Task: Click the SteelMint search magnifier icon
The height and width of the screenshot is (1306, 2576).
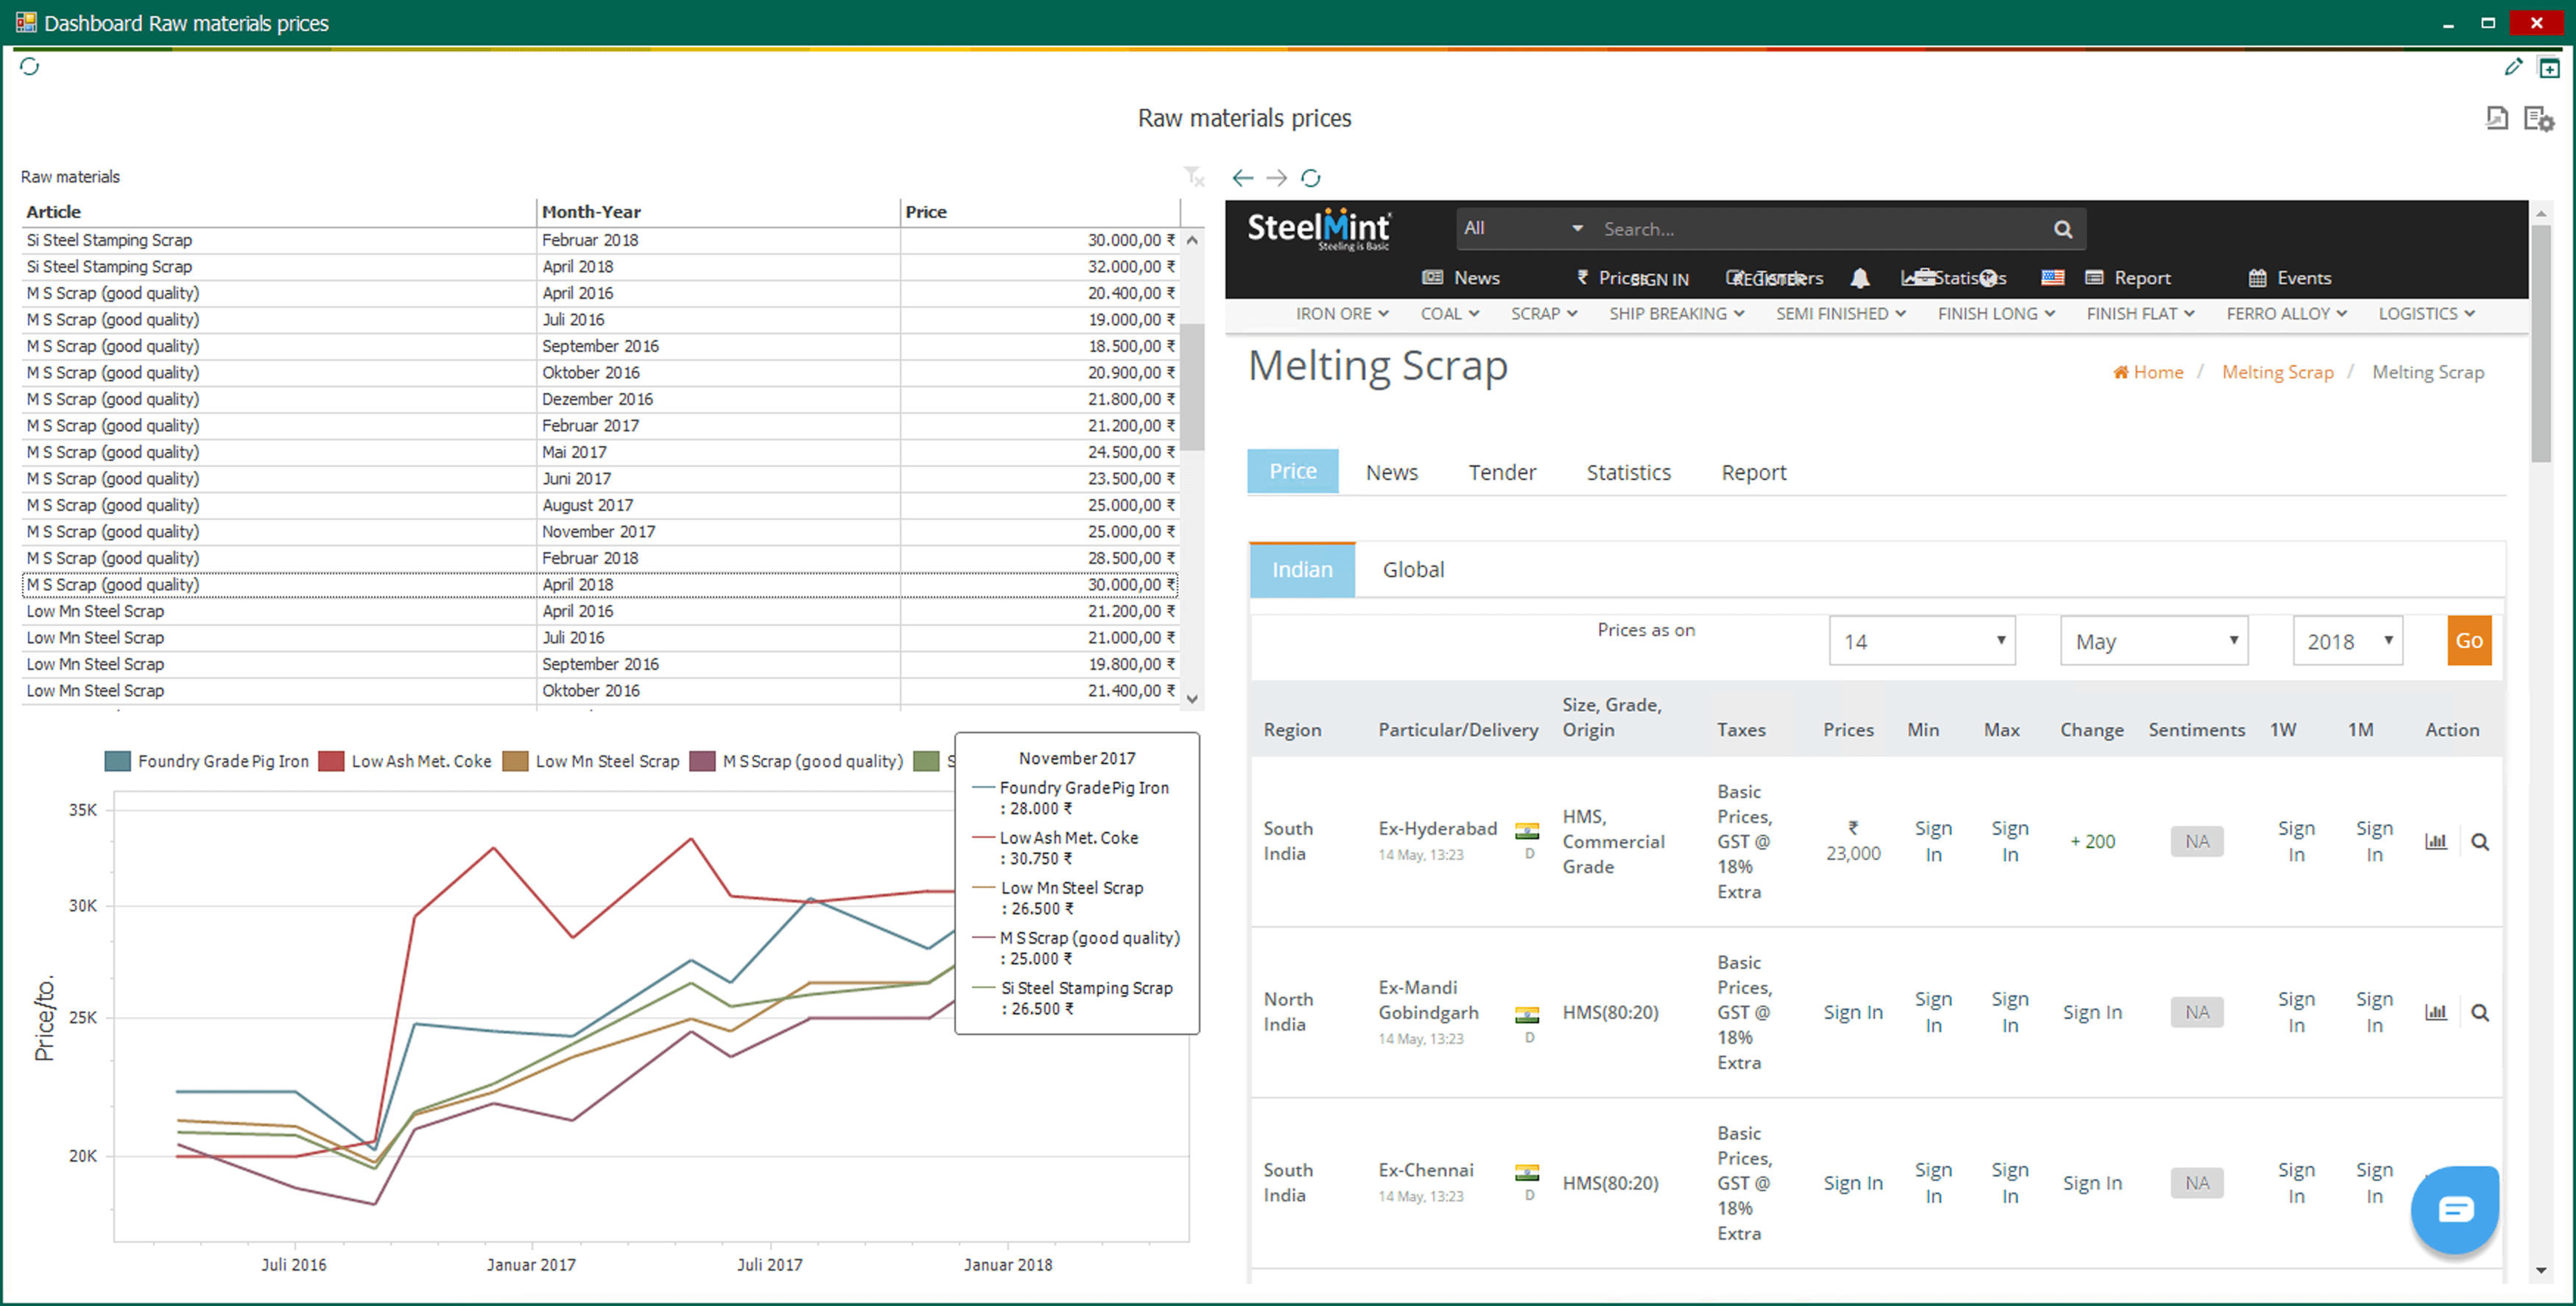Action: click(2062, 229)
